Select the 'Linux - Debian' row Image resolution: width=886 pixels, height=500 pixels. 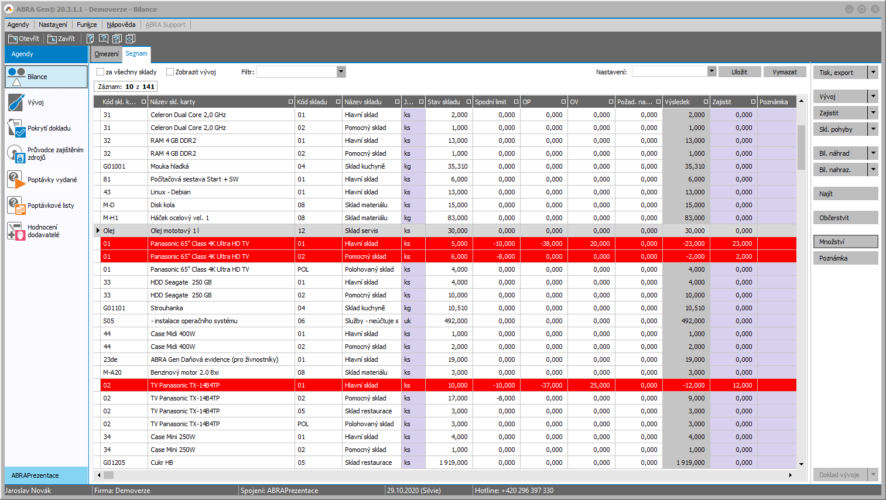tap(445, 192)
